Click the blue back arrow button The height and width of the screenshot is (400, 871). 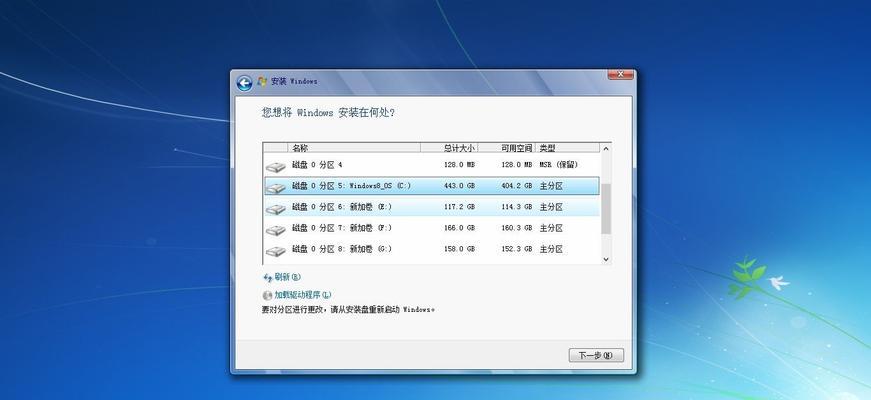click(x=244, y=83)
